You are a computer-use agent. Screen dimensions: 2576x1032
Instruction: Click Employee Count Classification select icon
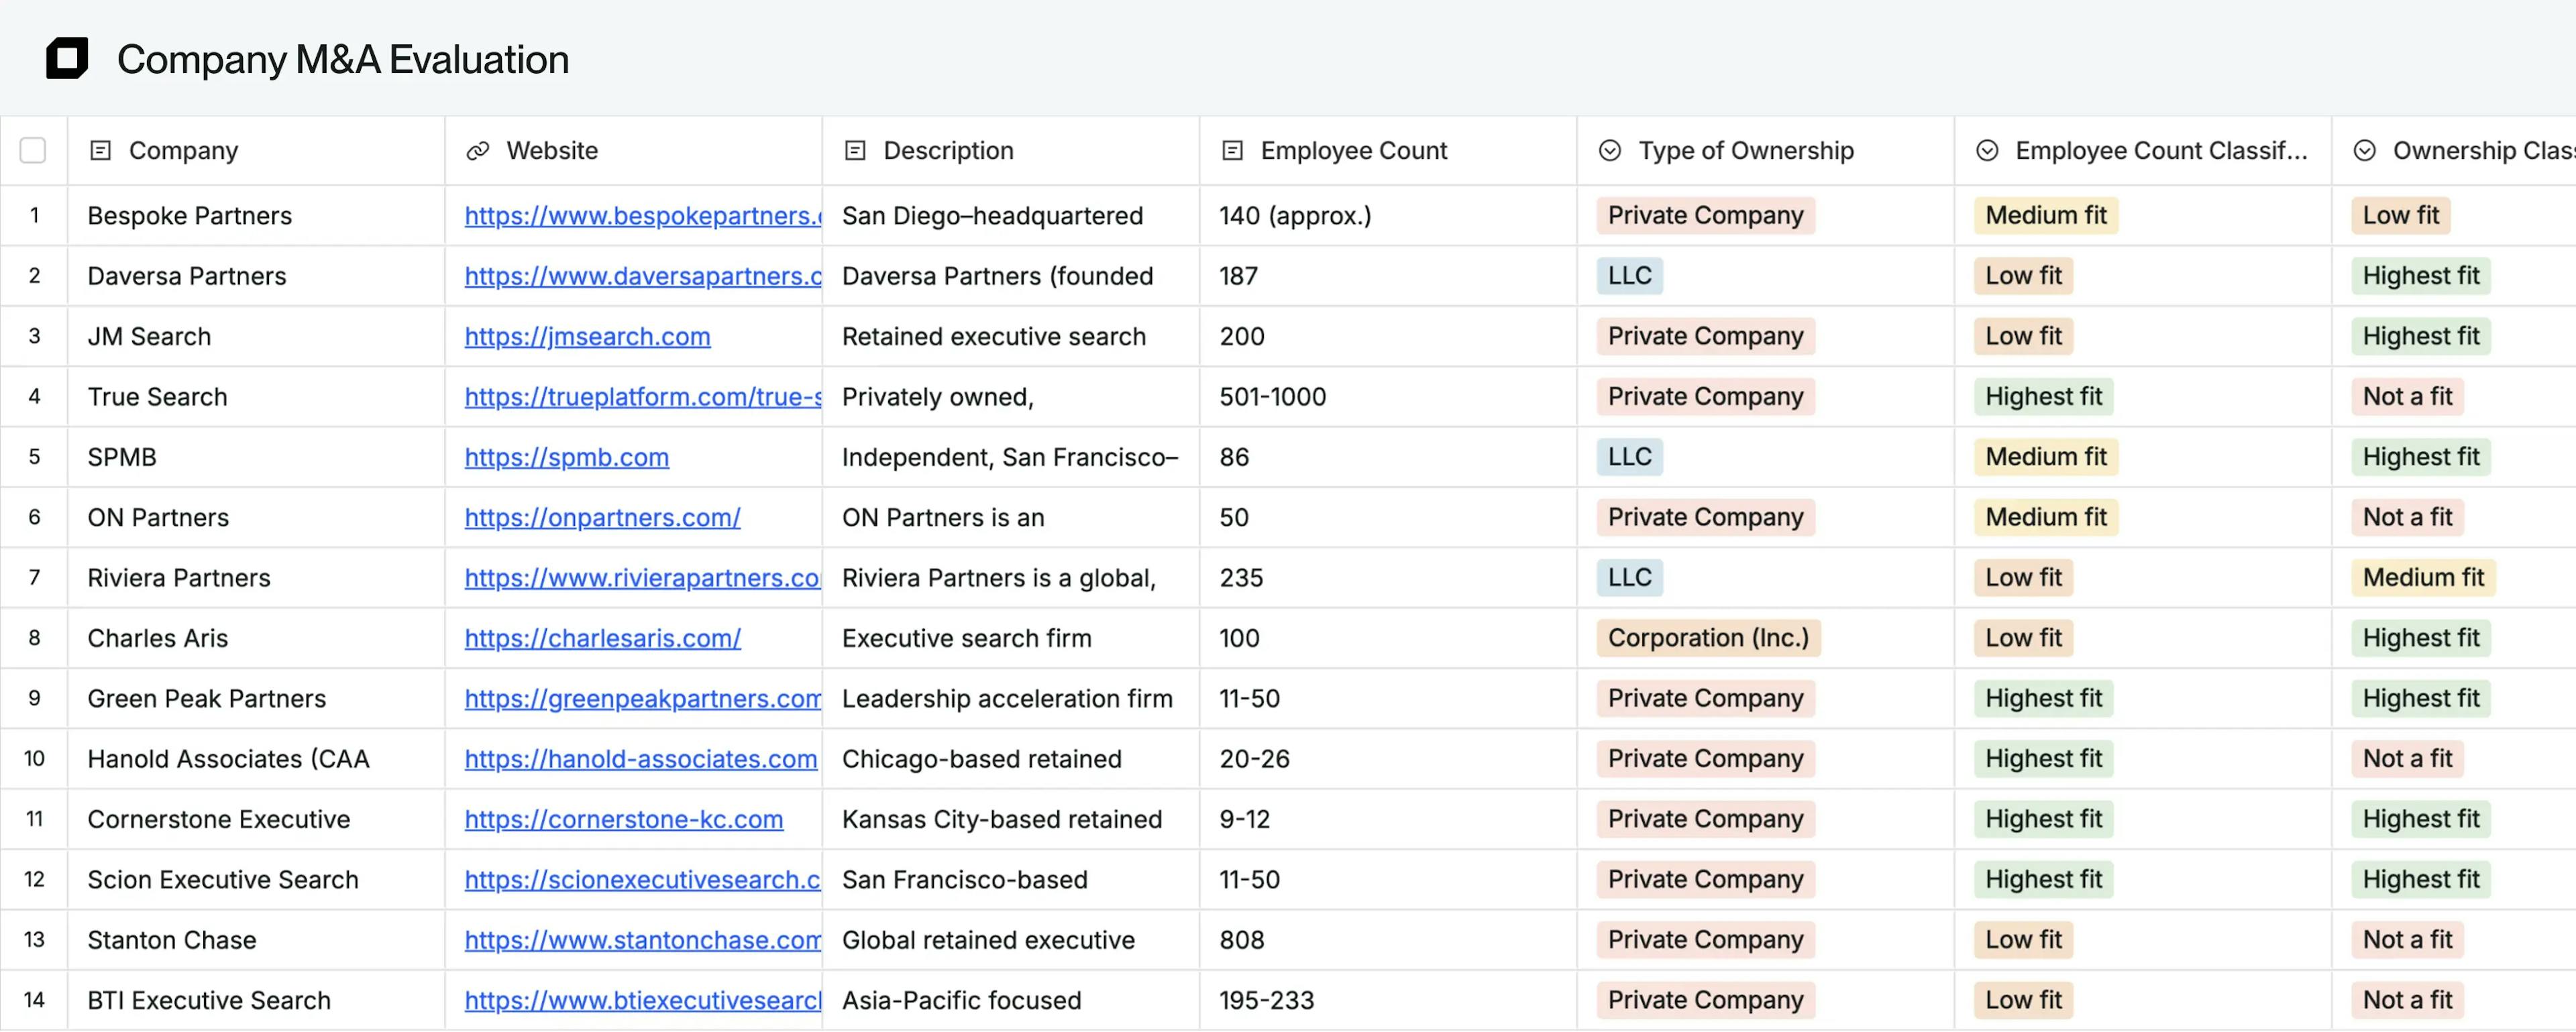click(1987, 151)
